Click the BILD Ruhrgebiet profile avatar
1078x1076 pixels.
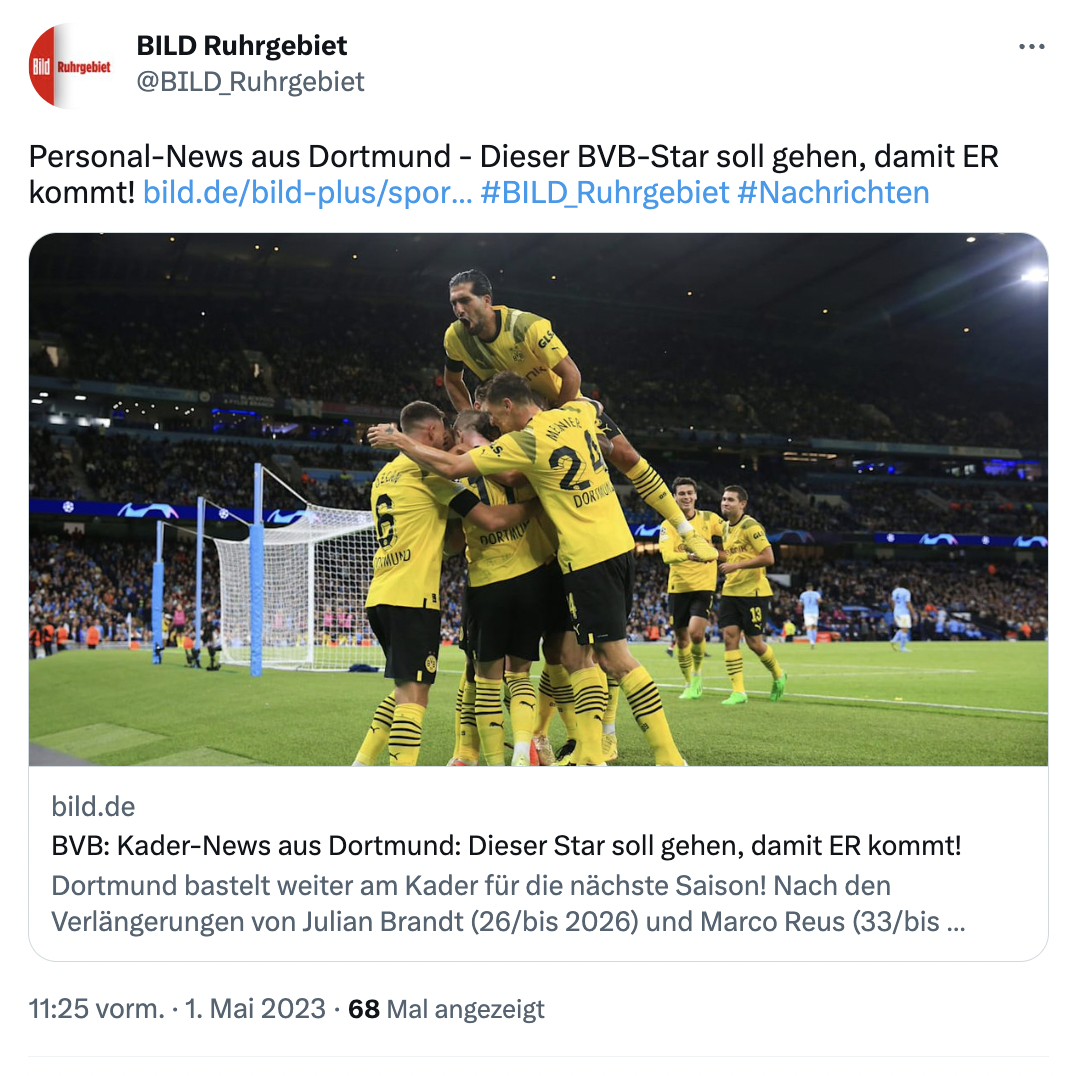pyautogui.click(x=70, y=66)
